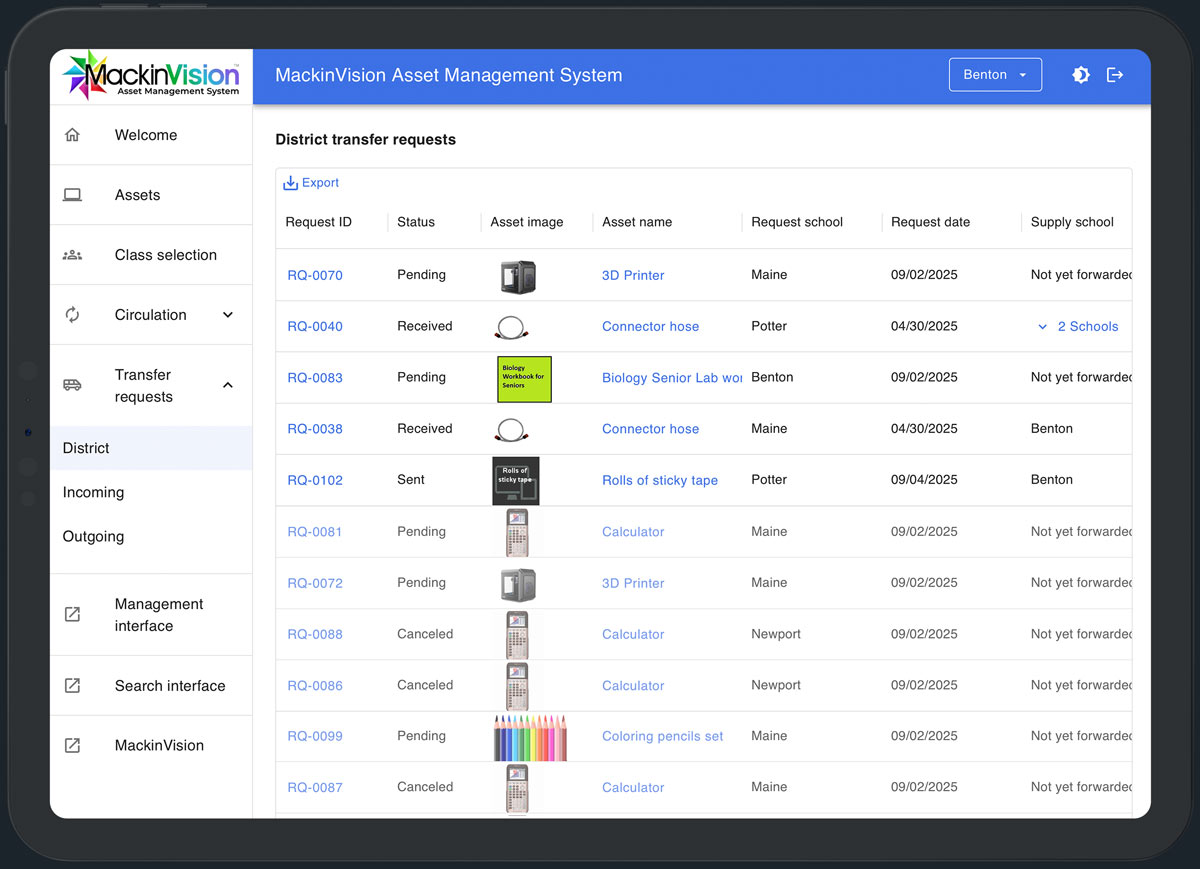
Task: Select the Outgoing menu item
Action: (x=93, y=536)
